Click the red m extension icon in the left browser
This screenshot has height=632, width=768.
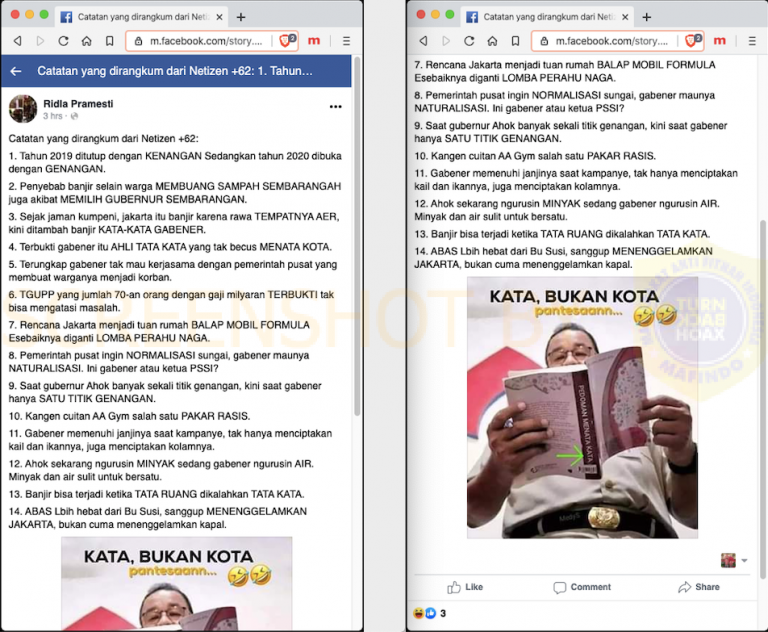pyautogui.click(x=314, y=41)
